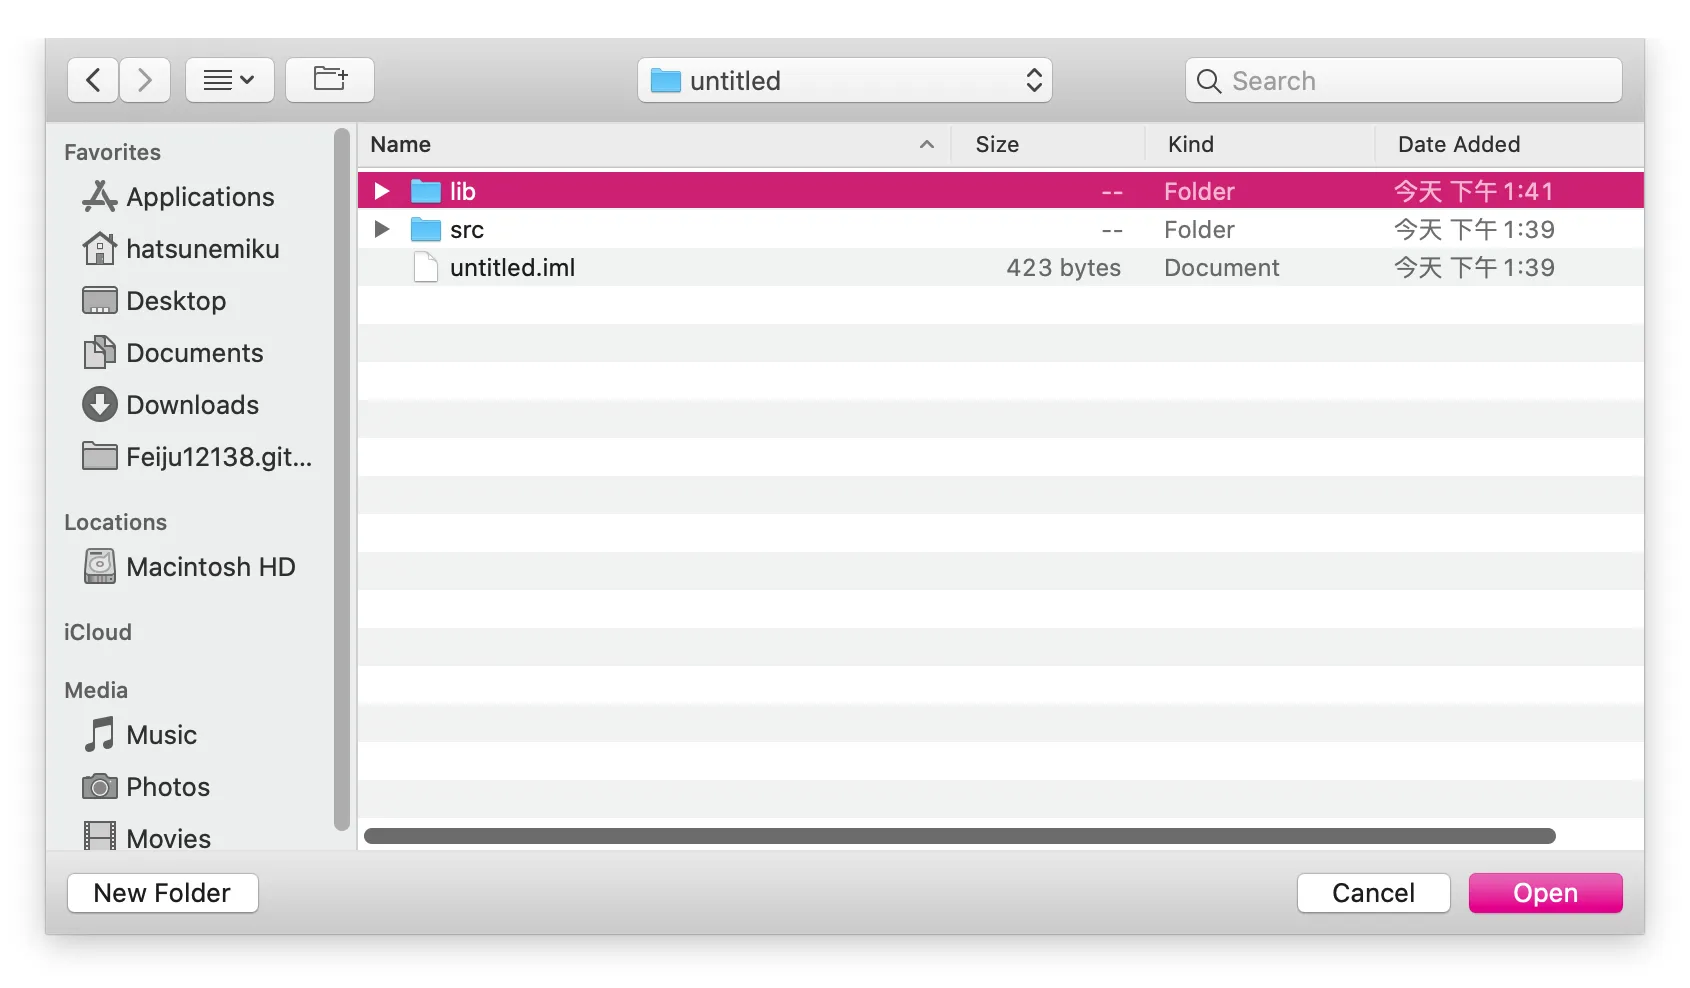
Task: Open the hatsunemiku home folder
Action: click(x=203, y=249)
